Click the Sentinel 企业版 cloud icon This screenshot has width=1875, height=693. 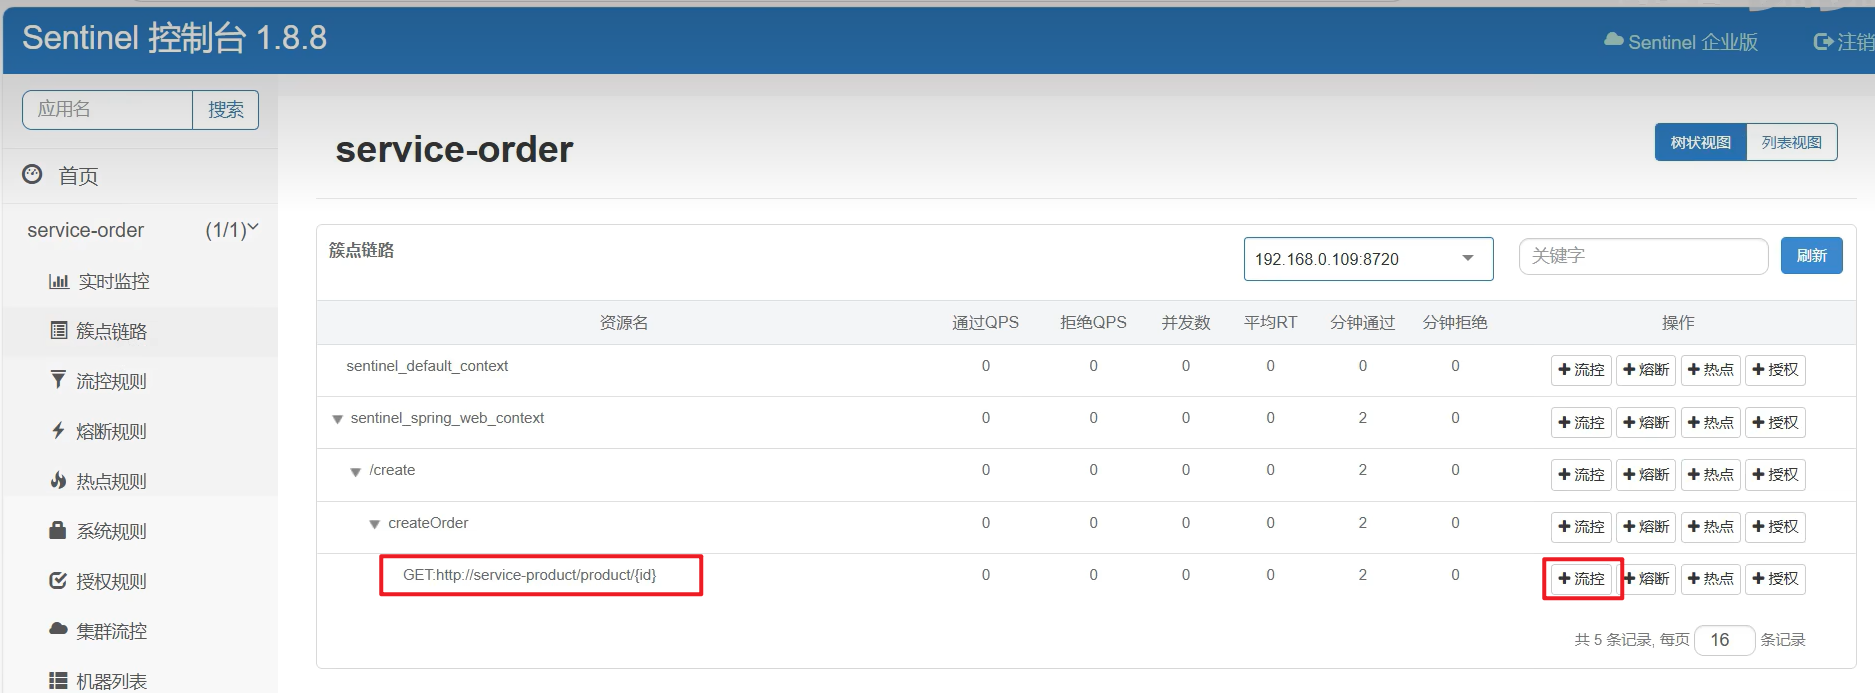pyautogui.click(x=1613, y=40)
